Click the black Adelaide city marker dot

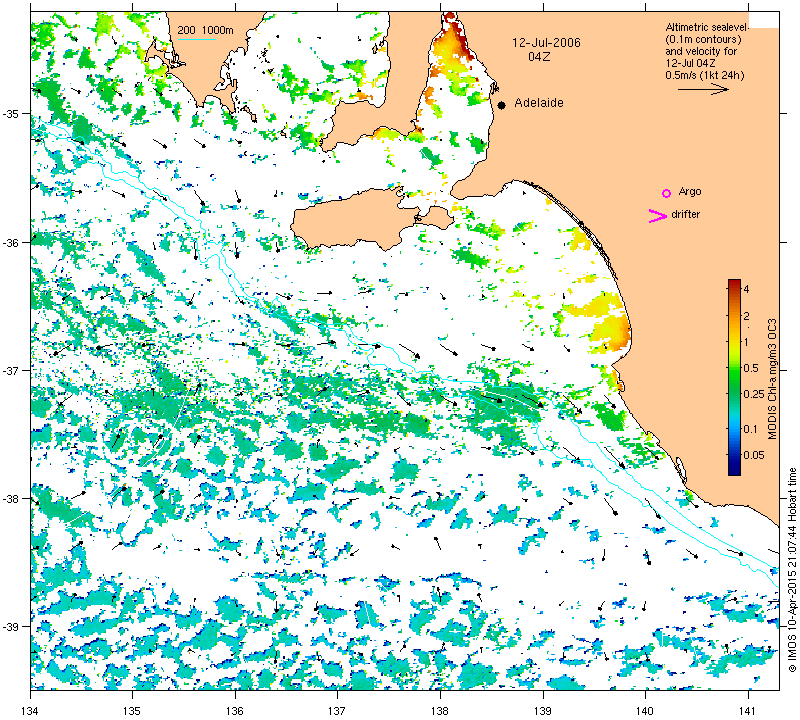tap(502, 105)
